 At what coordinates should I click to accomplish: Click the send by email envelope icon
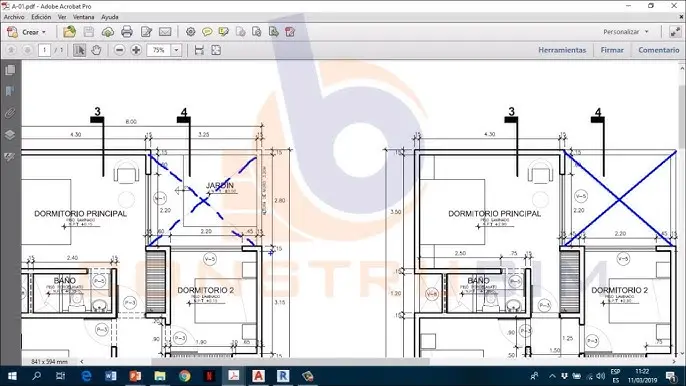click(165, 32)
